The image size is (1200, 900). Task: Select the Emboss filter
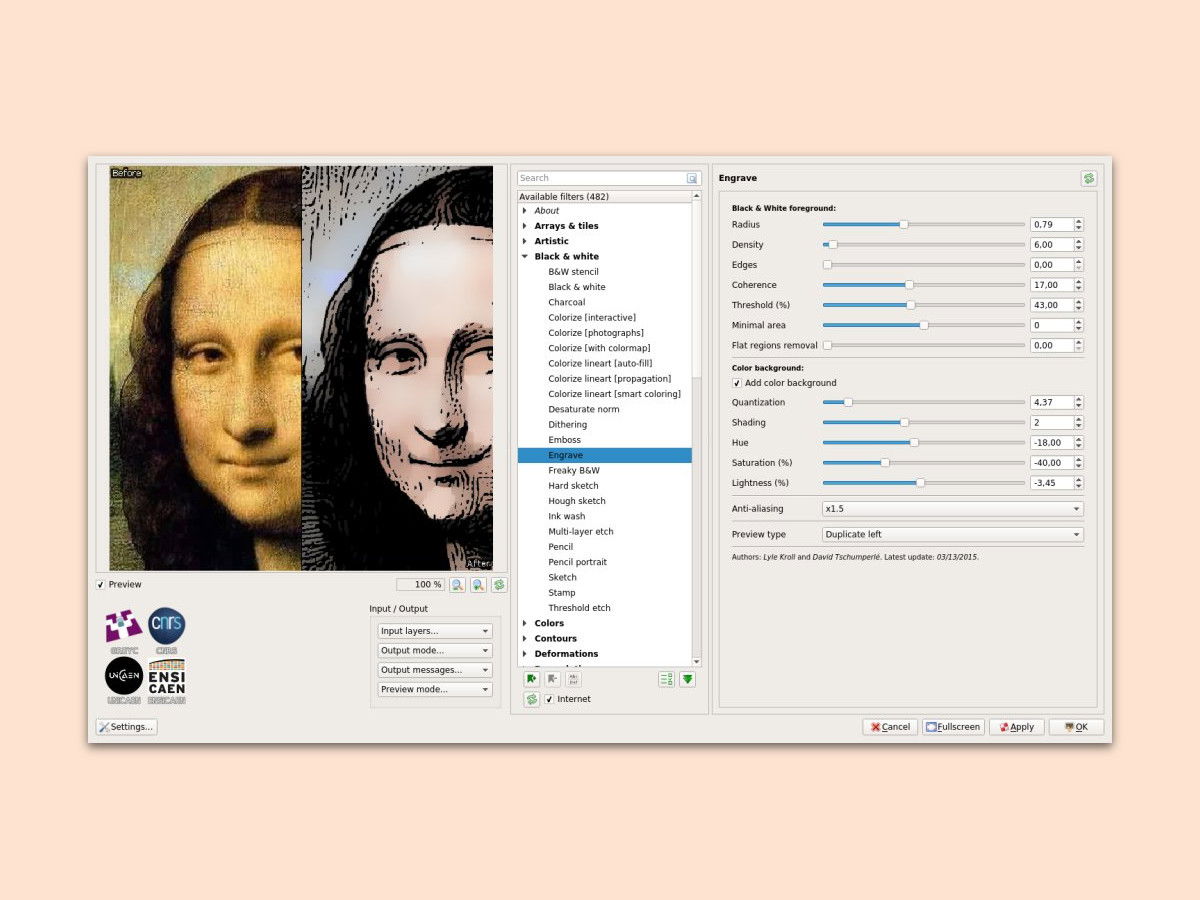[x=564, y=440]
